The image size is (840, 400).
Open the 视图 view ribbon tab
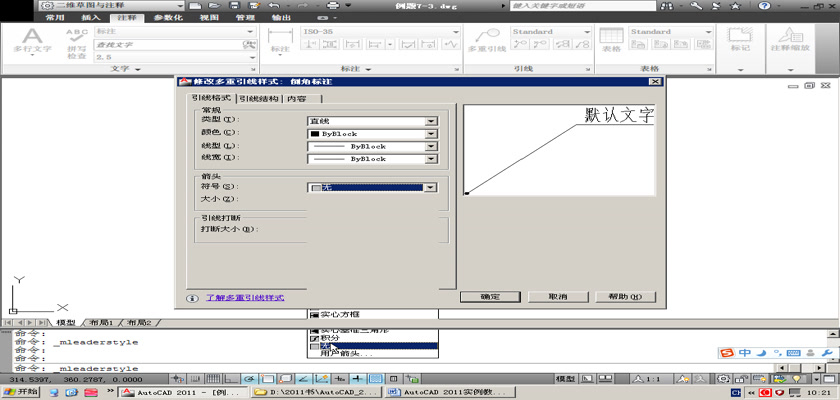pos(209,17)
